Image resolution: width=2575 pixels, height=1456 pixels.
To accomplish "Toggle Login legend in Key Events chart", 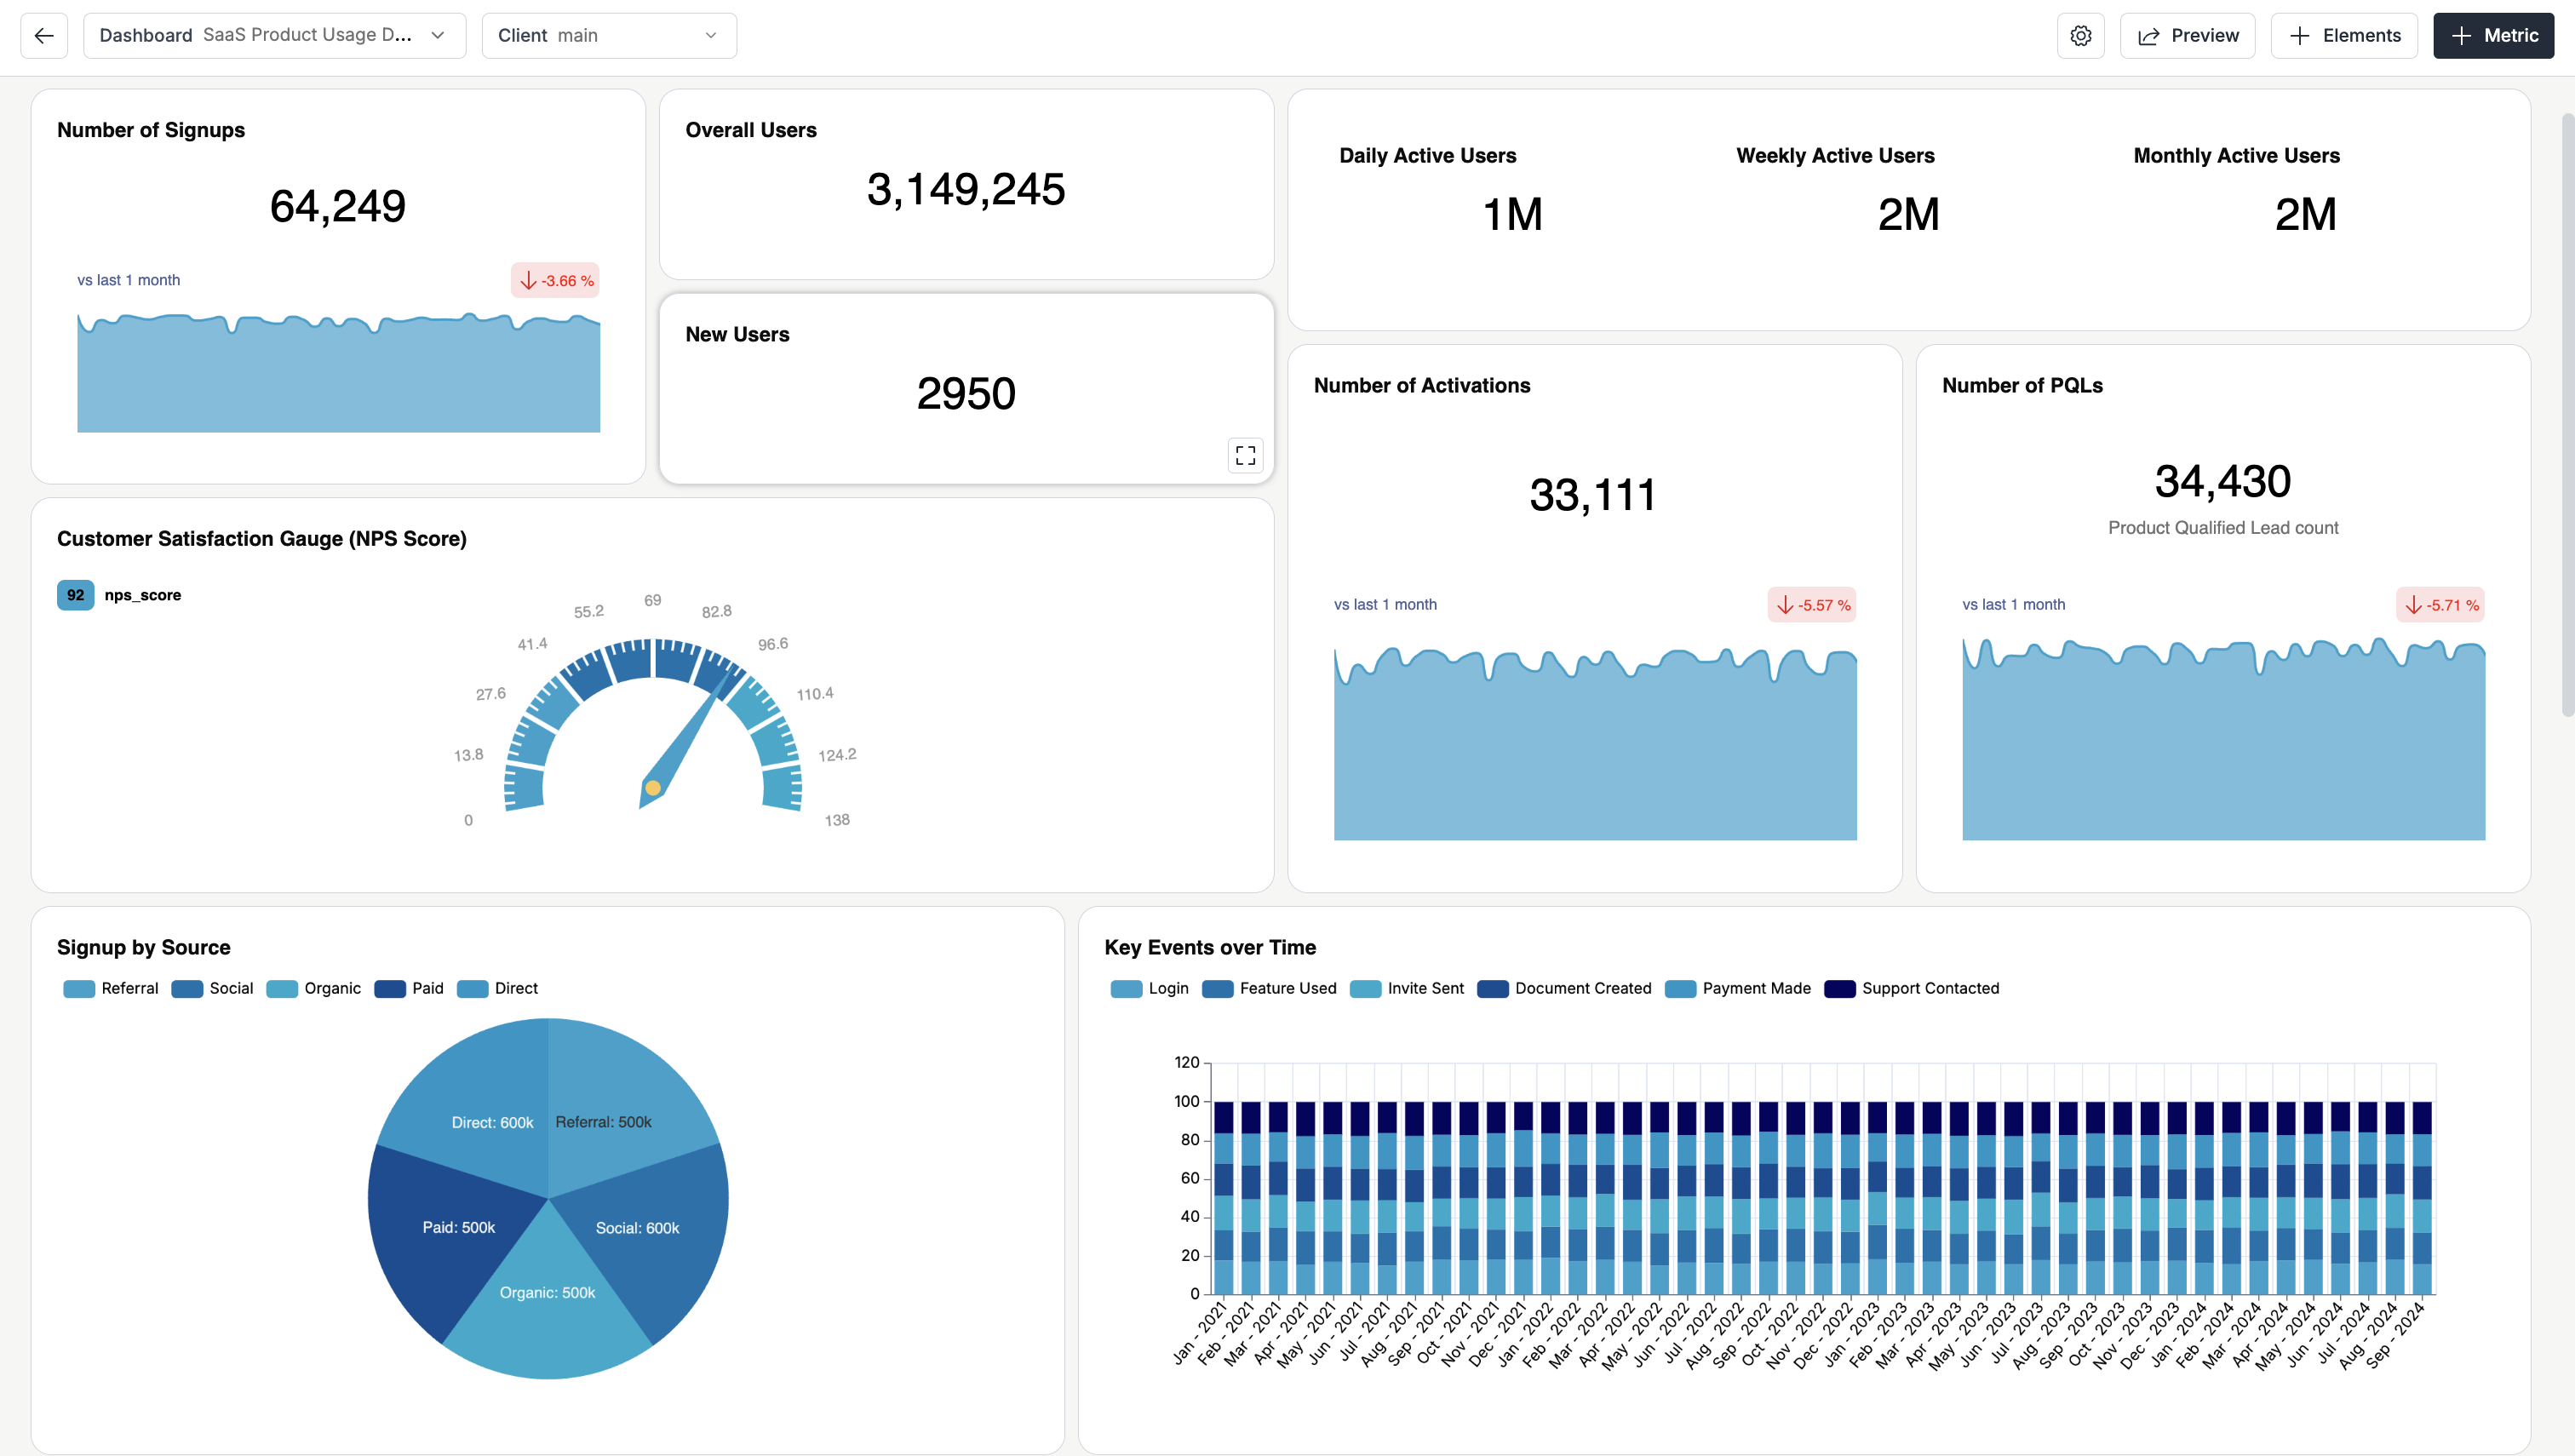I will pos(1150,988).
